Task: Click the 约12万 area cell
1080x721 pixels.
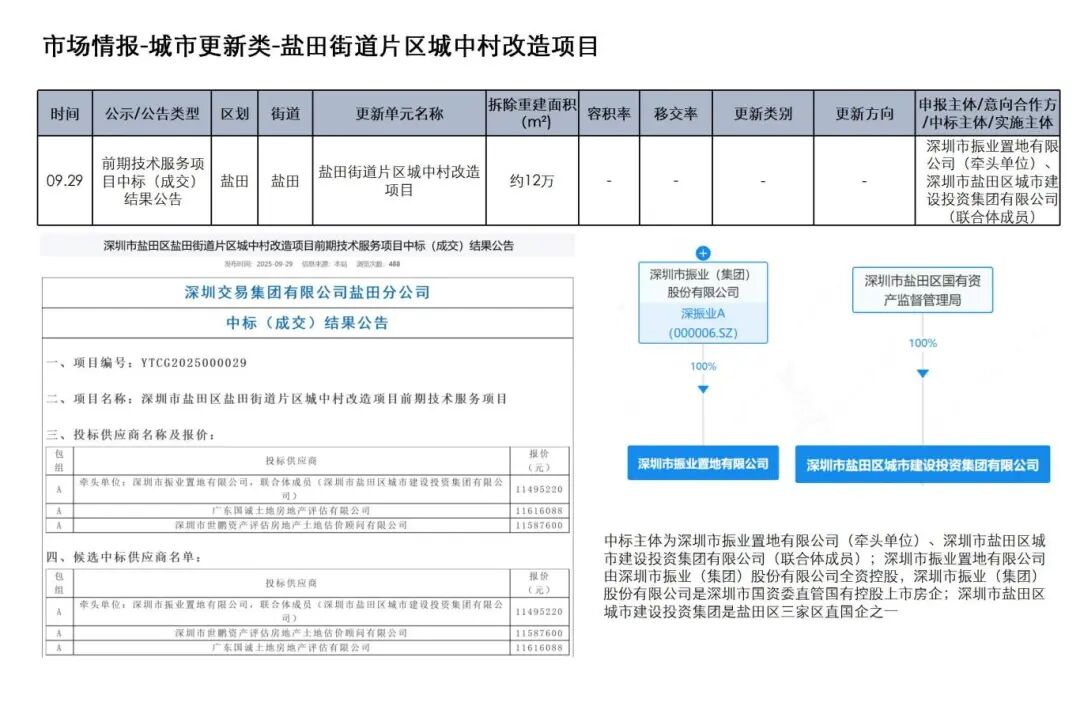Action: point(532,181)
